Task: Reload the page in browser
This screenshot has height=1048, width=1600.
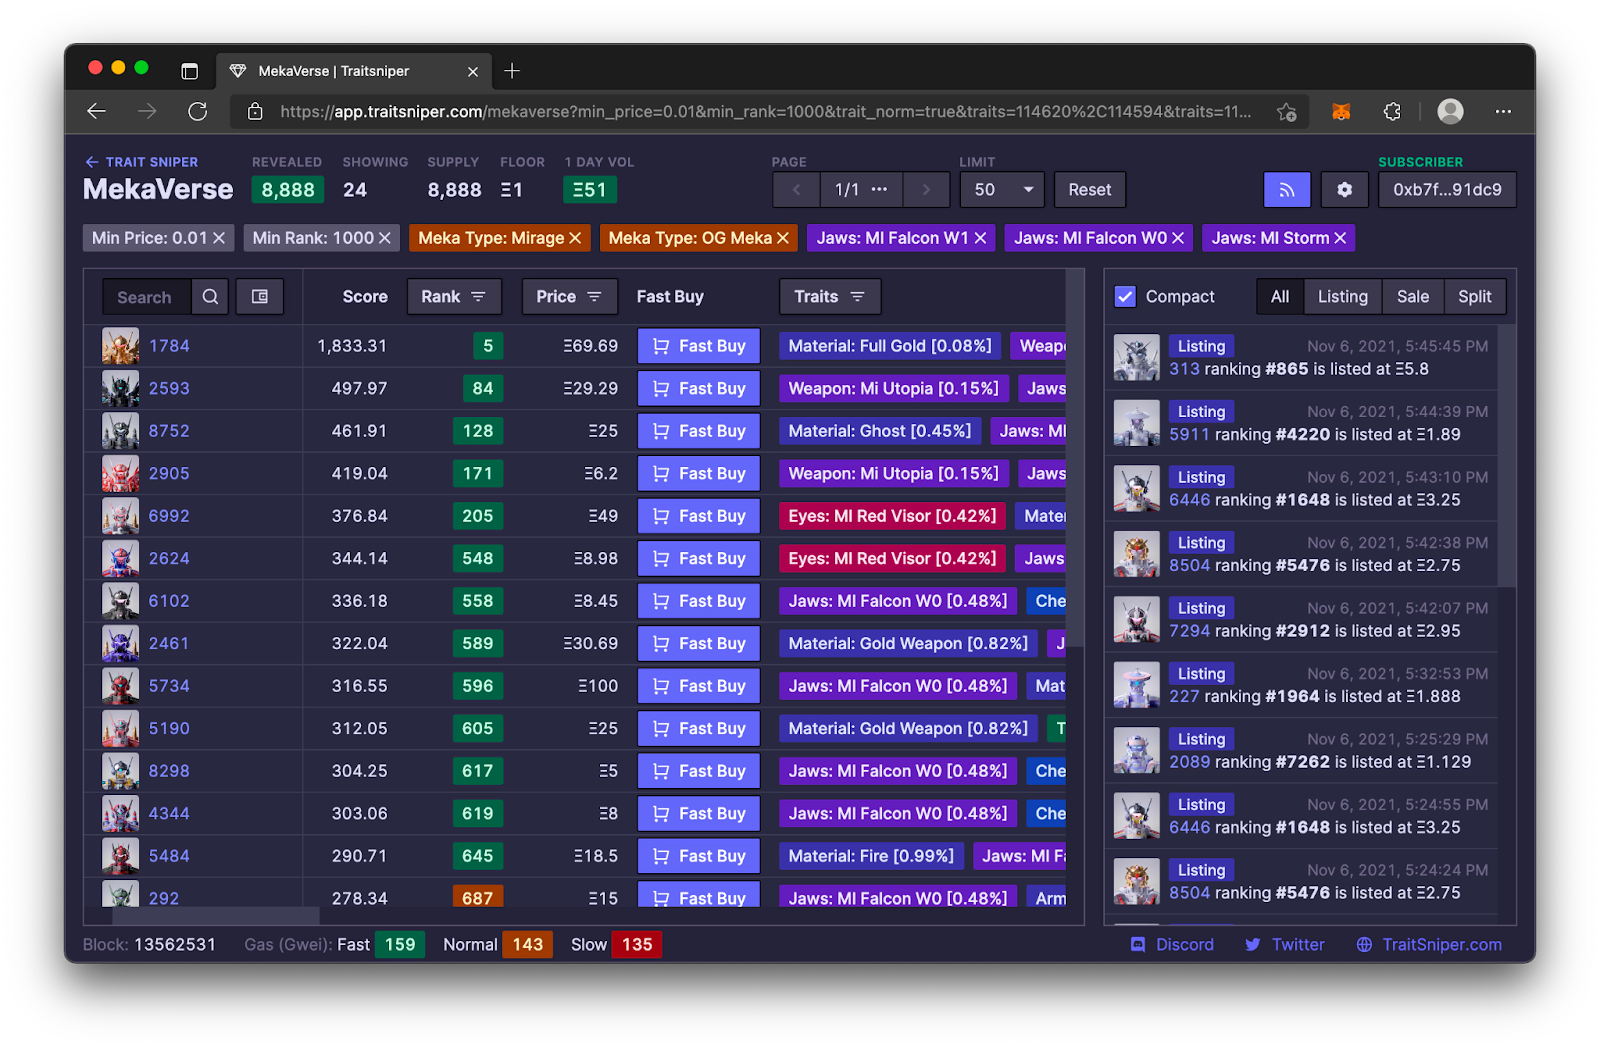Action: [198, 111]
